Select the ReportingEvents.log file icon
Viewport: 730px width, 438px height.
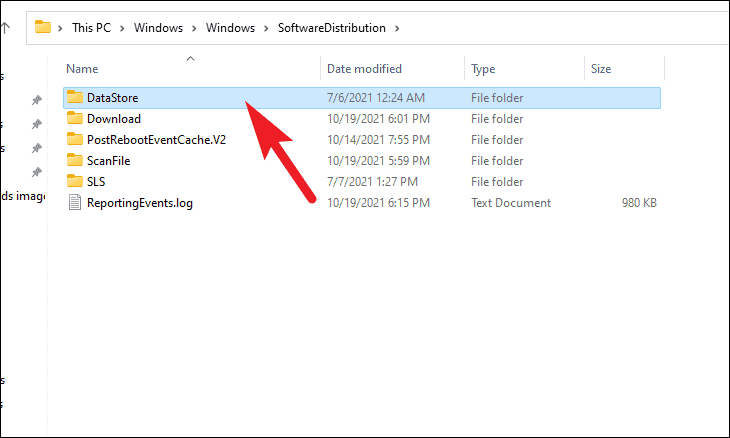coord(74,202)
